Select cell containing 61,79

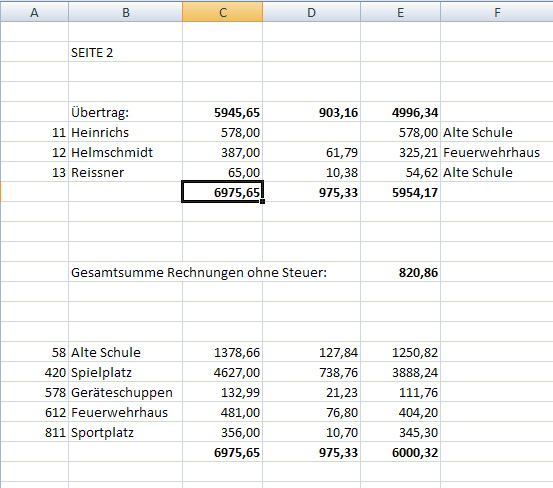[311, 152]
